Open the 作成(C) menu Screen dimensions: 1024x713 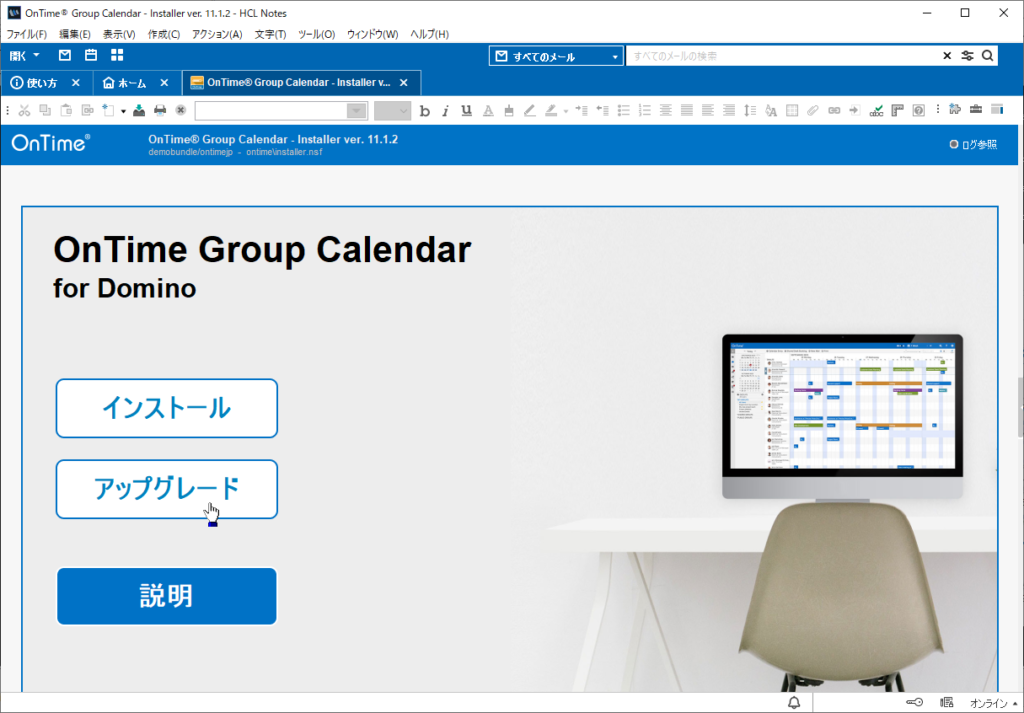[x=164, y=34]
